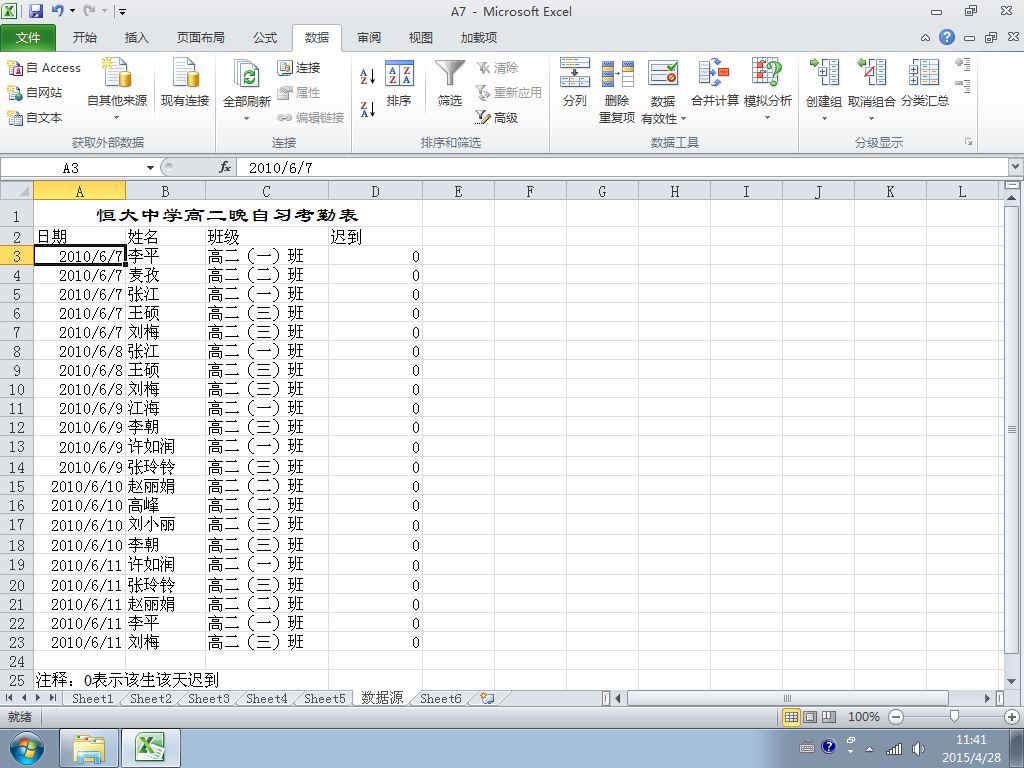Switch to Formulas tab (公式)
Viewport: 1024px width, 768px height.
point(265,38)
